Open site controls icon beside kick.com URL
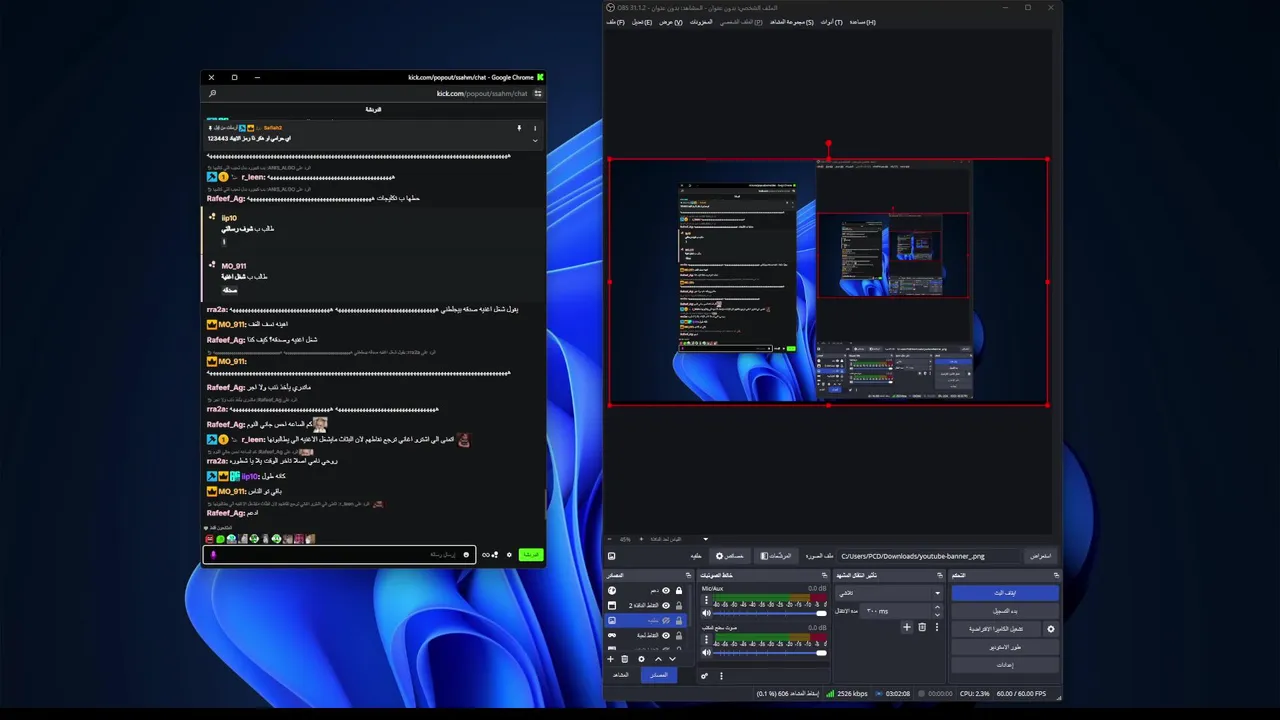 538,93
